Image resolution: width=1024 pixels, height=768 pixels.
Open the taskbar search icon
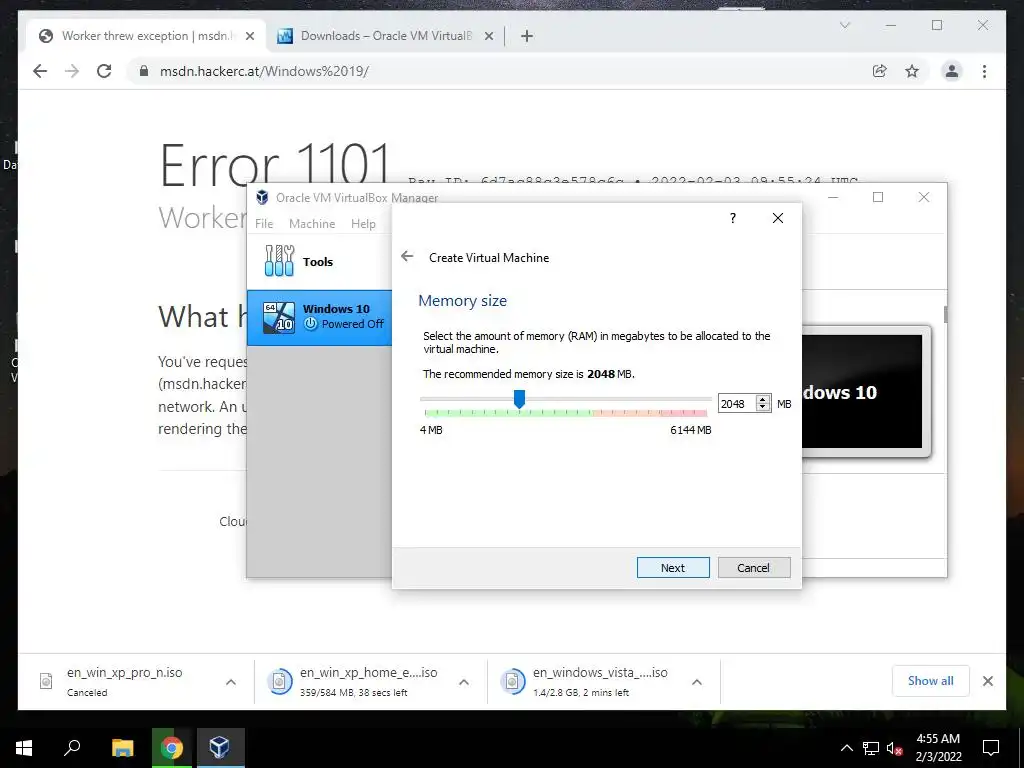[72, 747]
